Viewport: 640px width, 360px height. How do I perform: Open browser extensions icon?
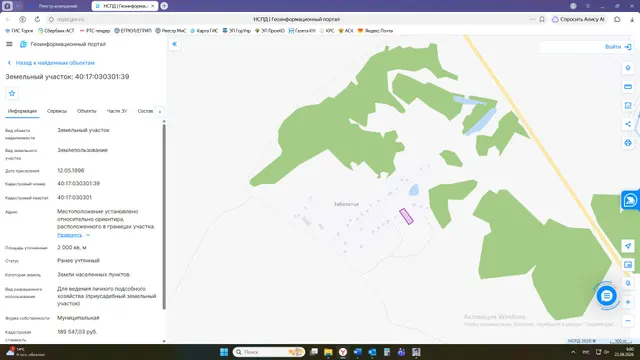(617, 19)
